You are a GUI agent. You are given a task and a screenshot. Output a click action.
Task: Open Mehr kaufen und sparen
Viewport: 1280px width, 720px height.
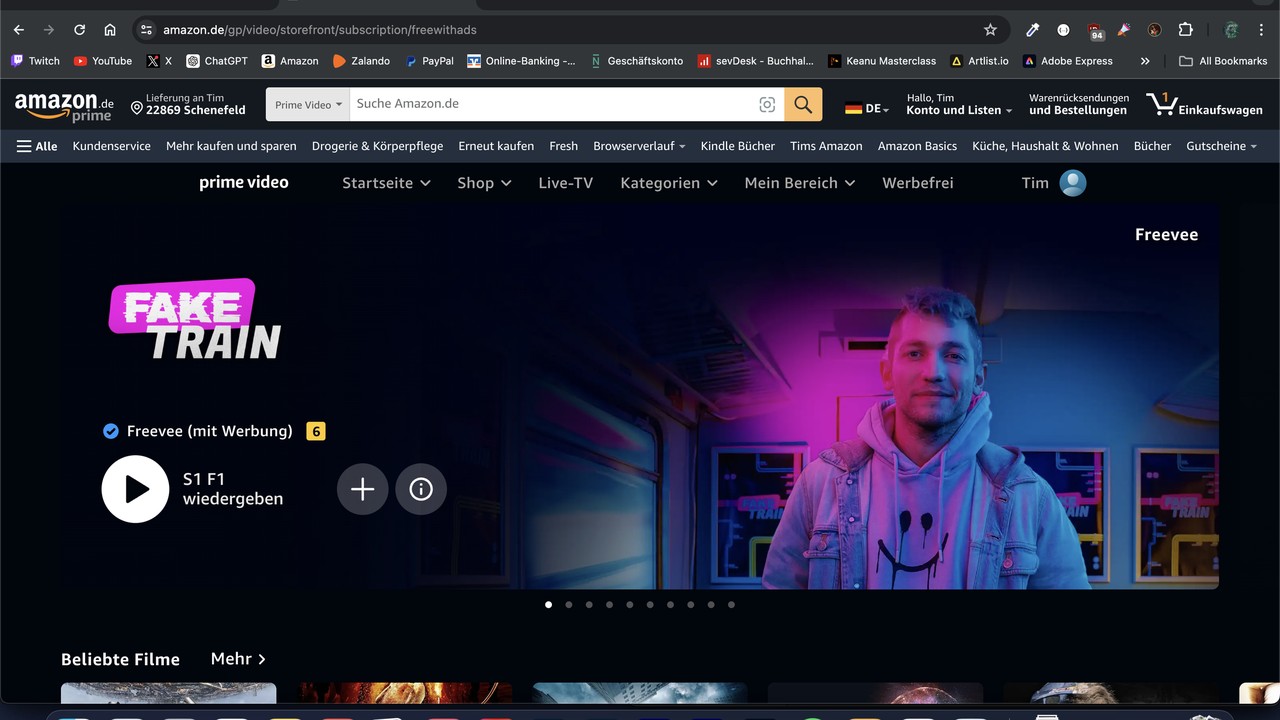point(231,146)
